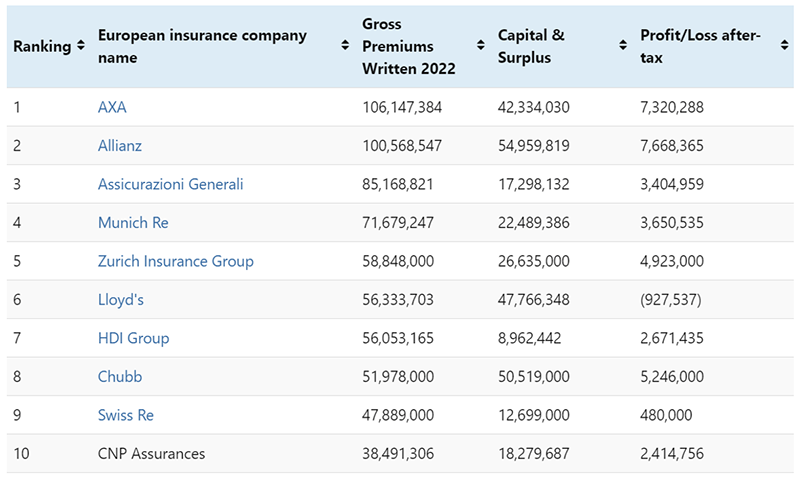Sort table by Ranking column arrows
The image size is (800, 479).
(x=81, y=45)
